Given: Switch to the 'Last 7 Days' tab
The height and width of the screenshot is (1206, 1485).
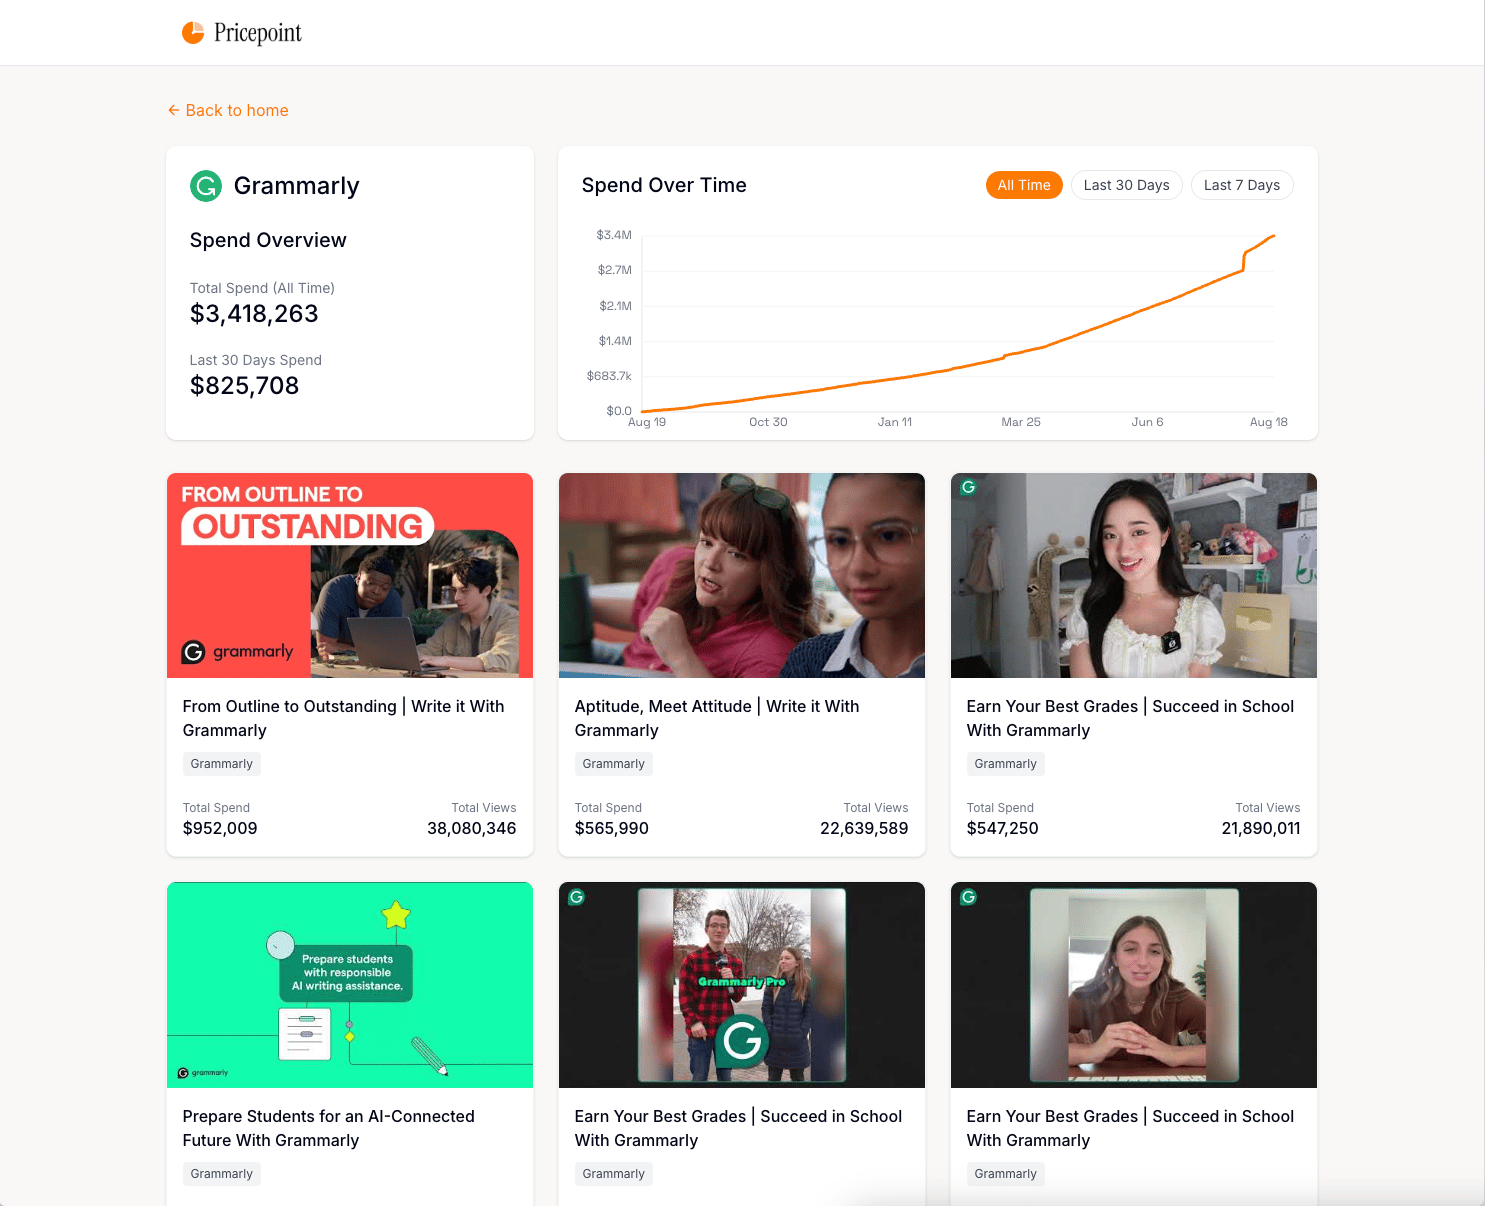Looking at the screenshot, I should point(1242,185).
